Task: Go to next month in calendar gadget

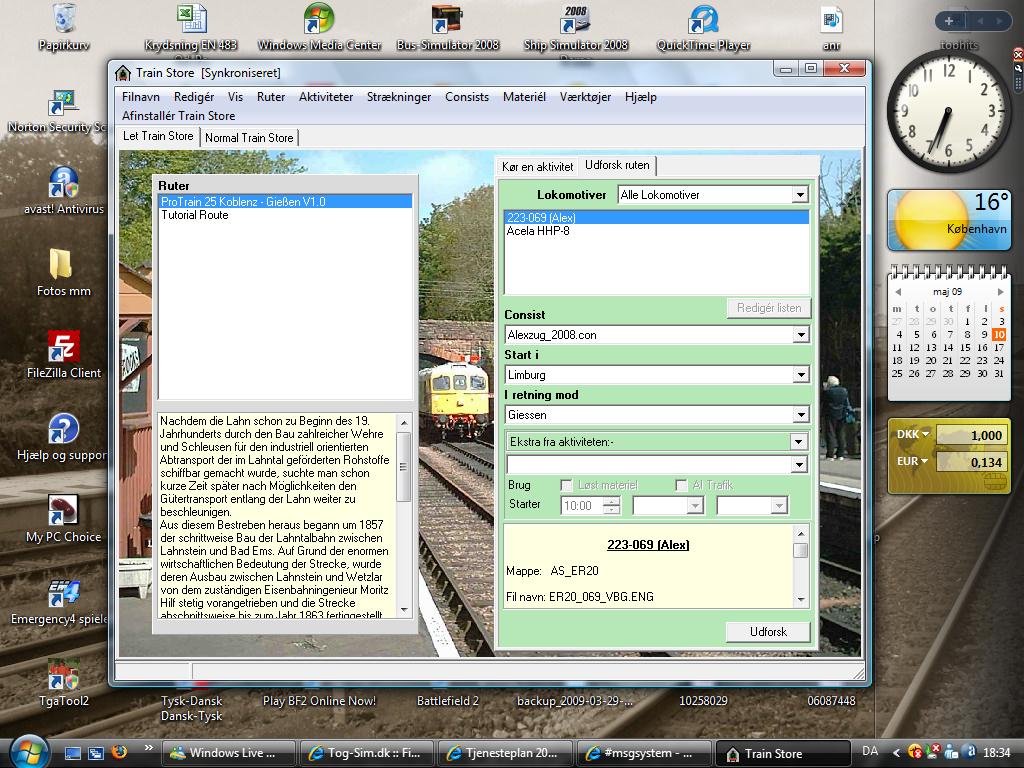Action: (1000, 292)
